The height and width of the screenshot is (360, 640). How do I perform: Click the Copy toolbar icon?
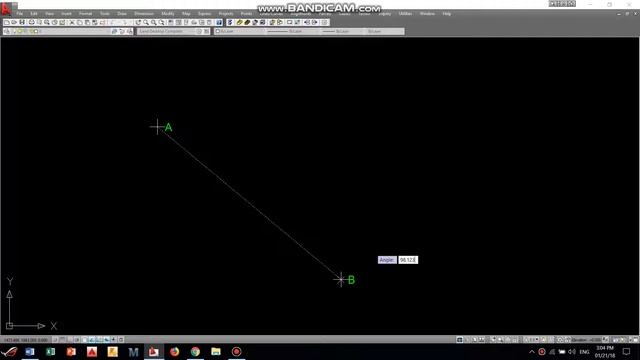80,22
